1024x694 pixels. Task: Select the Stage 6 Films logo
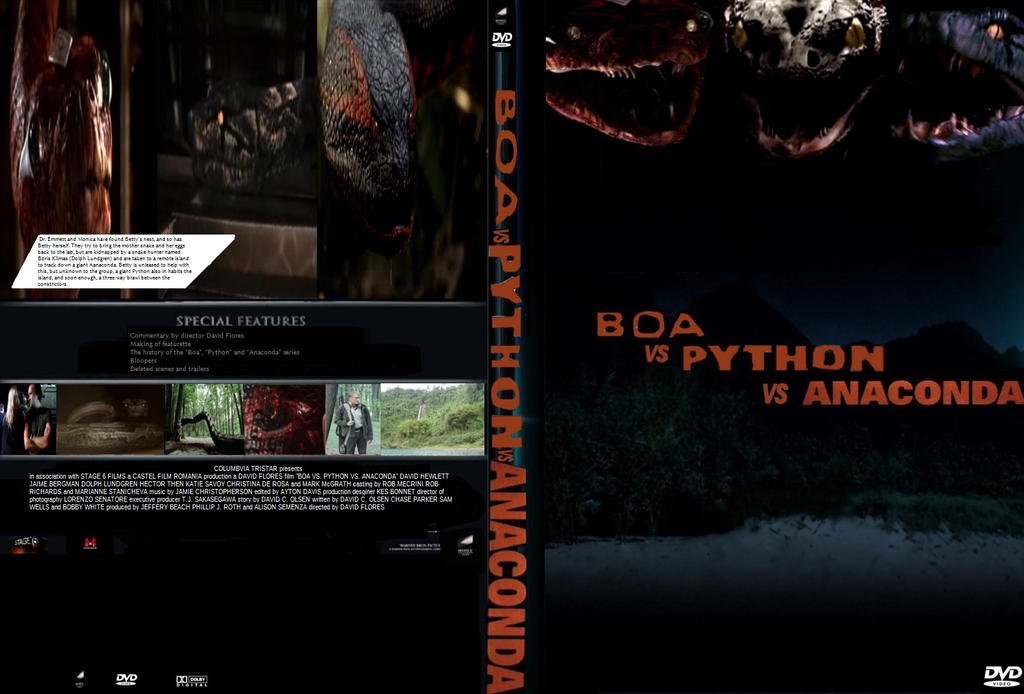30,541
